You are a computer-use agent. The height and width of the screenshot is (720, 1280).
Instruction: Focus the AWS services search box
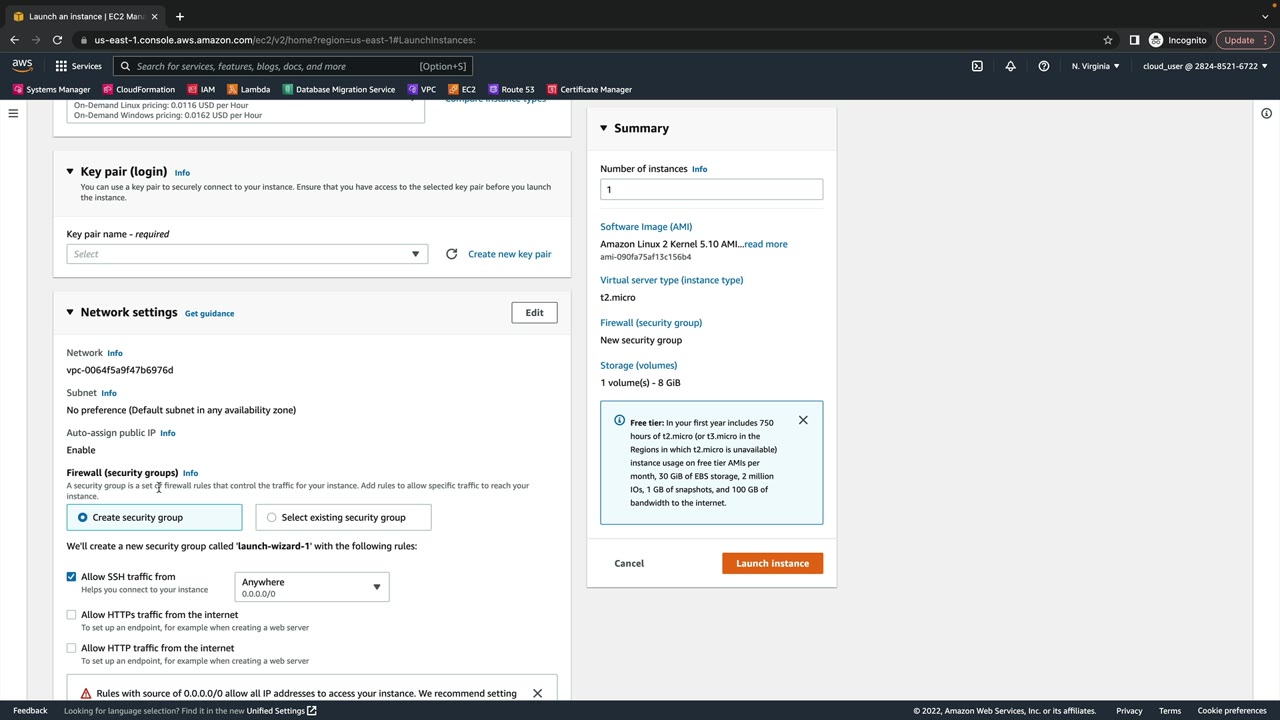(292, 66)
